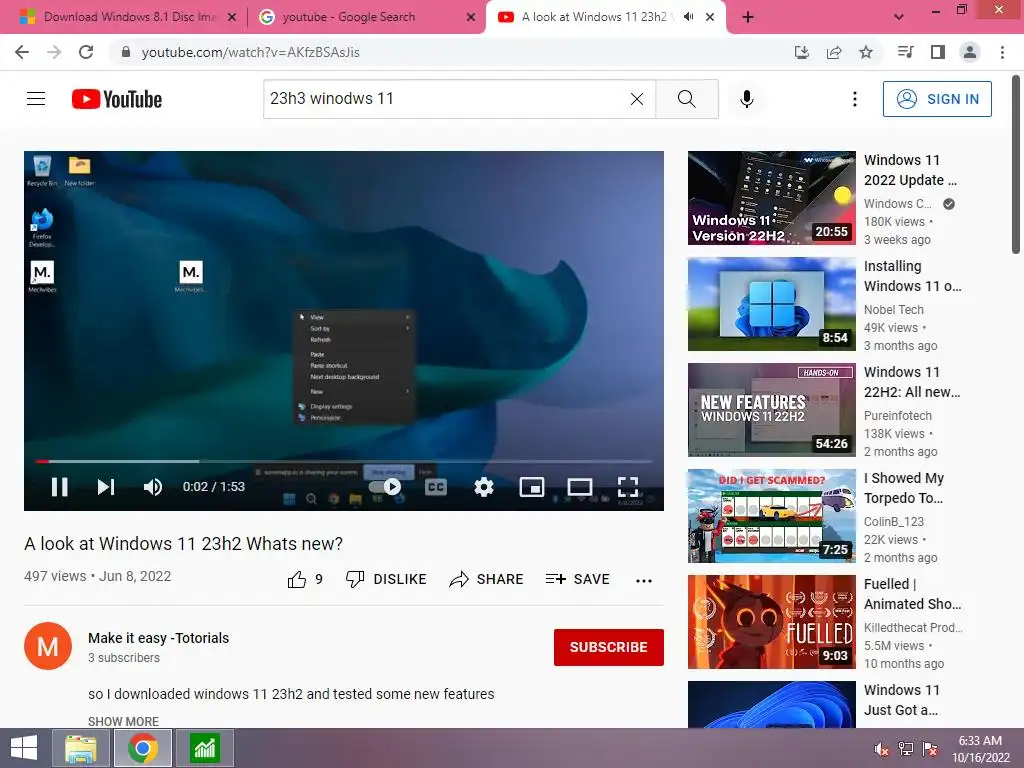Turn on closed captions (CC)

[x=436, y=487]
